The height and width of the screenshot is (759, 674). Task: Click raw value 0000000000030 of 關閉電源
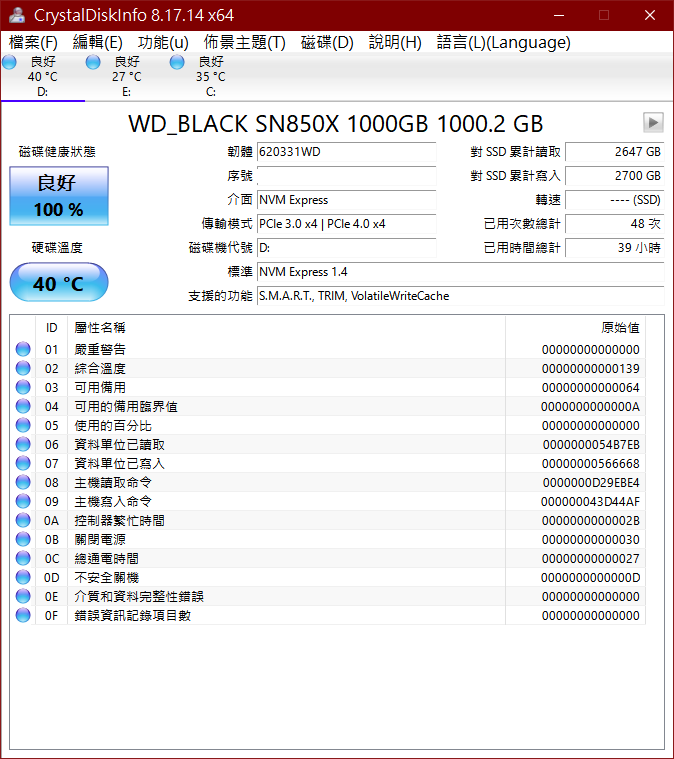click(591, 539)
